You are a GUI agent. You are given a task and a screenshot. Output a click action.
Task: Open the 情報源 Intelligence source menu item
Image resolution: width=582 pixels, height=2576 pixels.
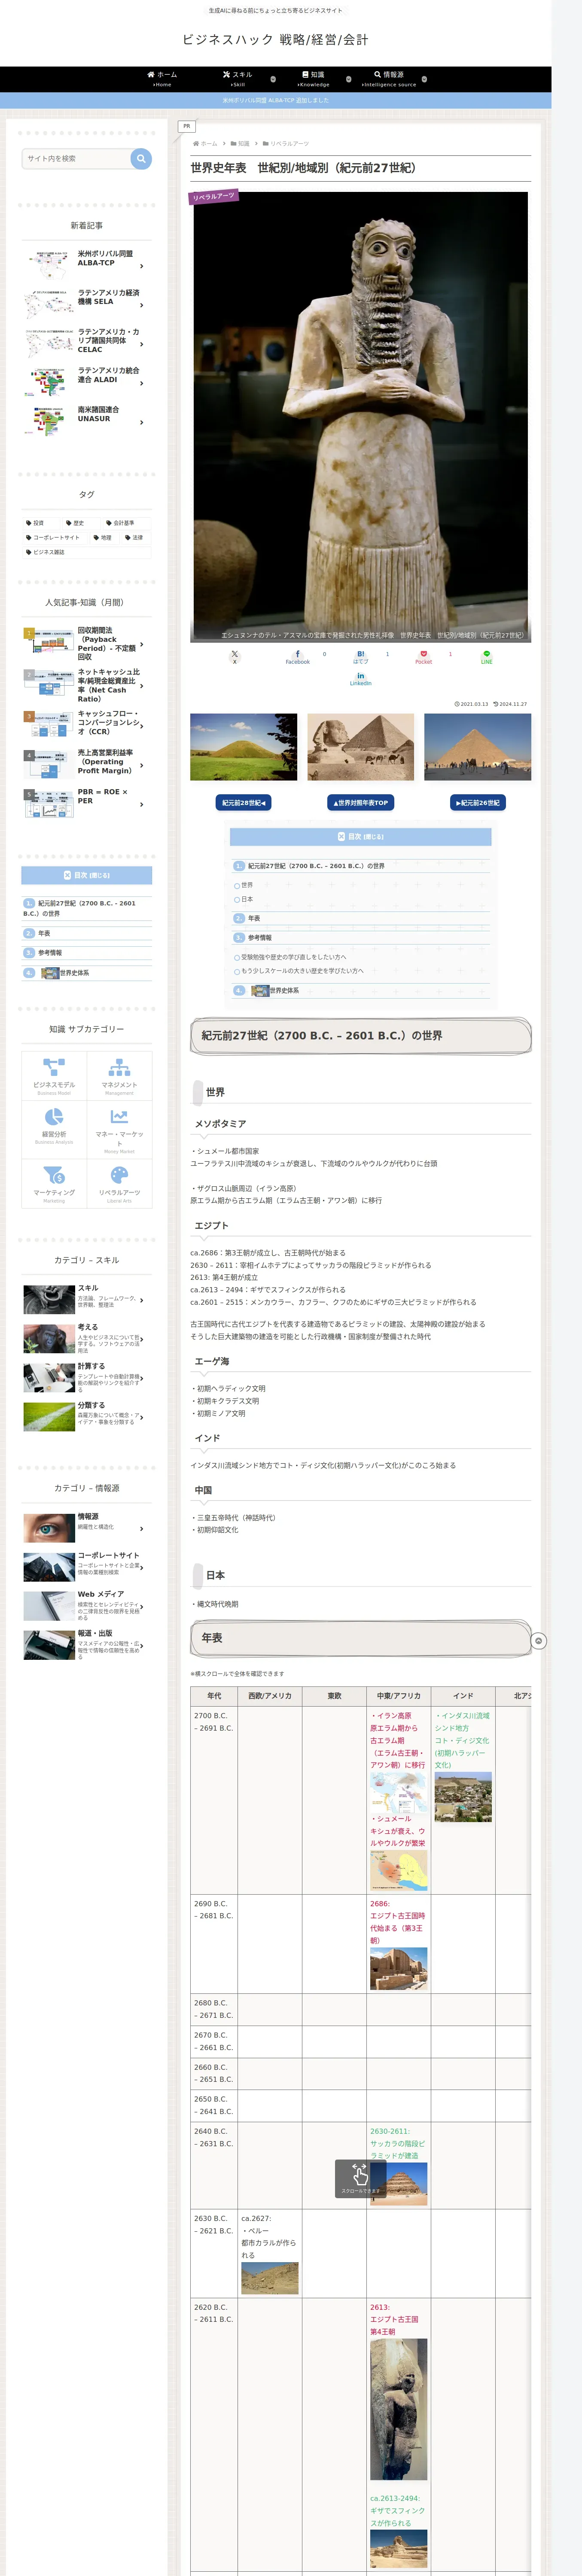pos(389,78)
